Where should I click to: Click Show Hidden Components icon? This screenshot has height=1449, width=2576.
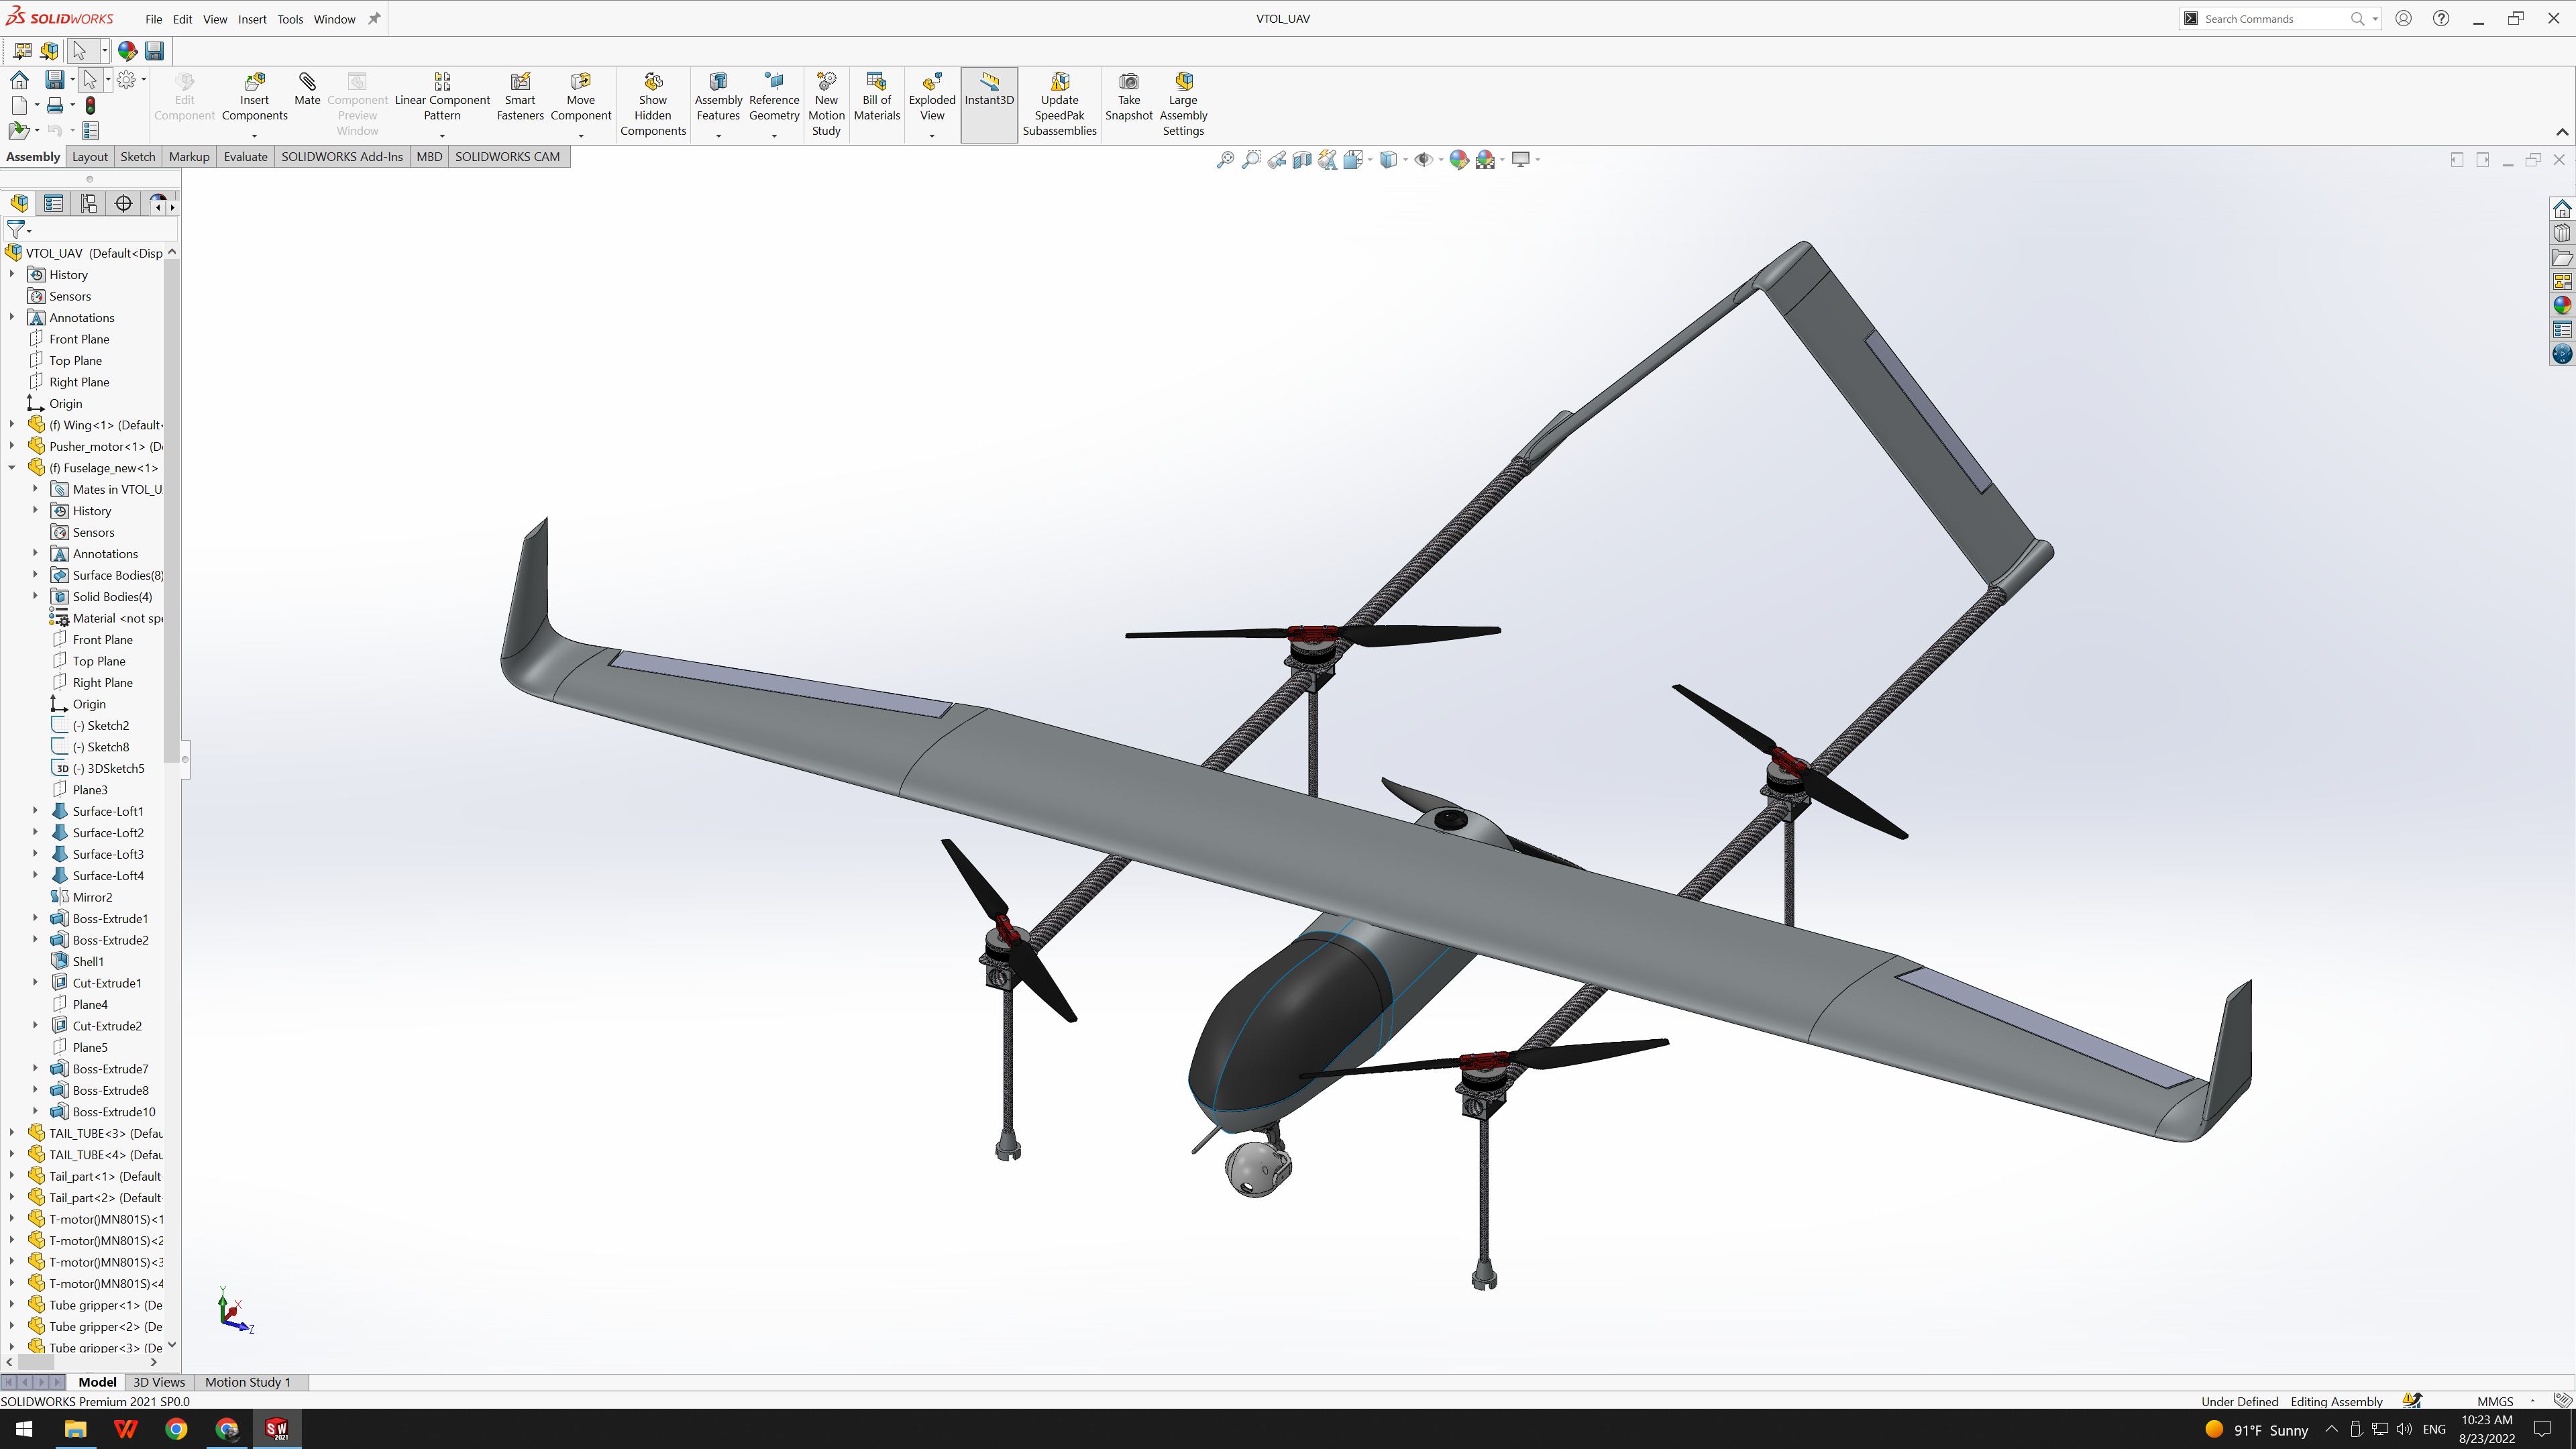pos(652,82)
